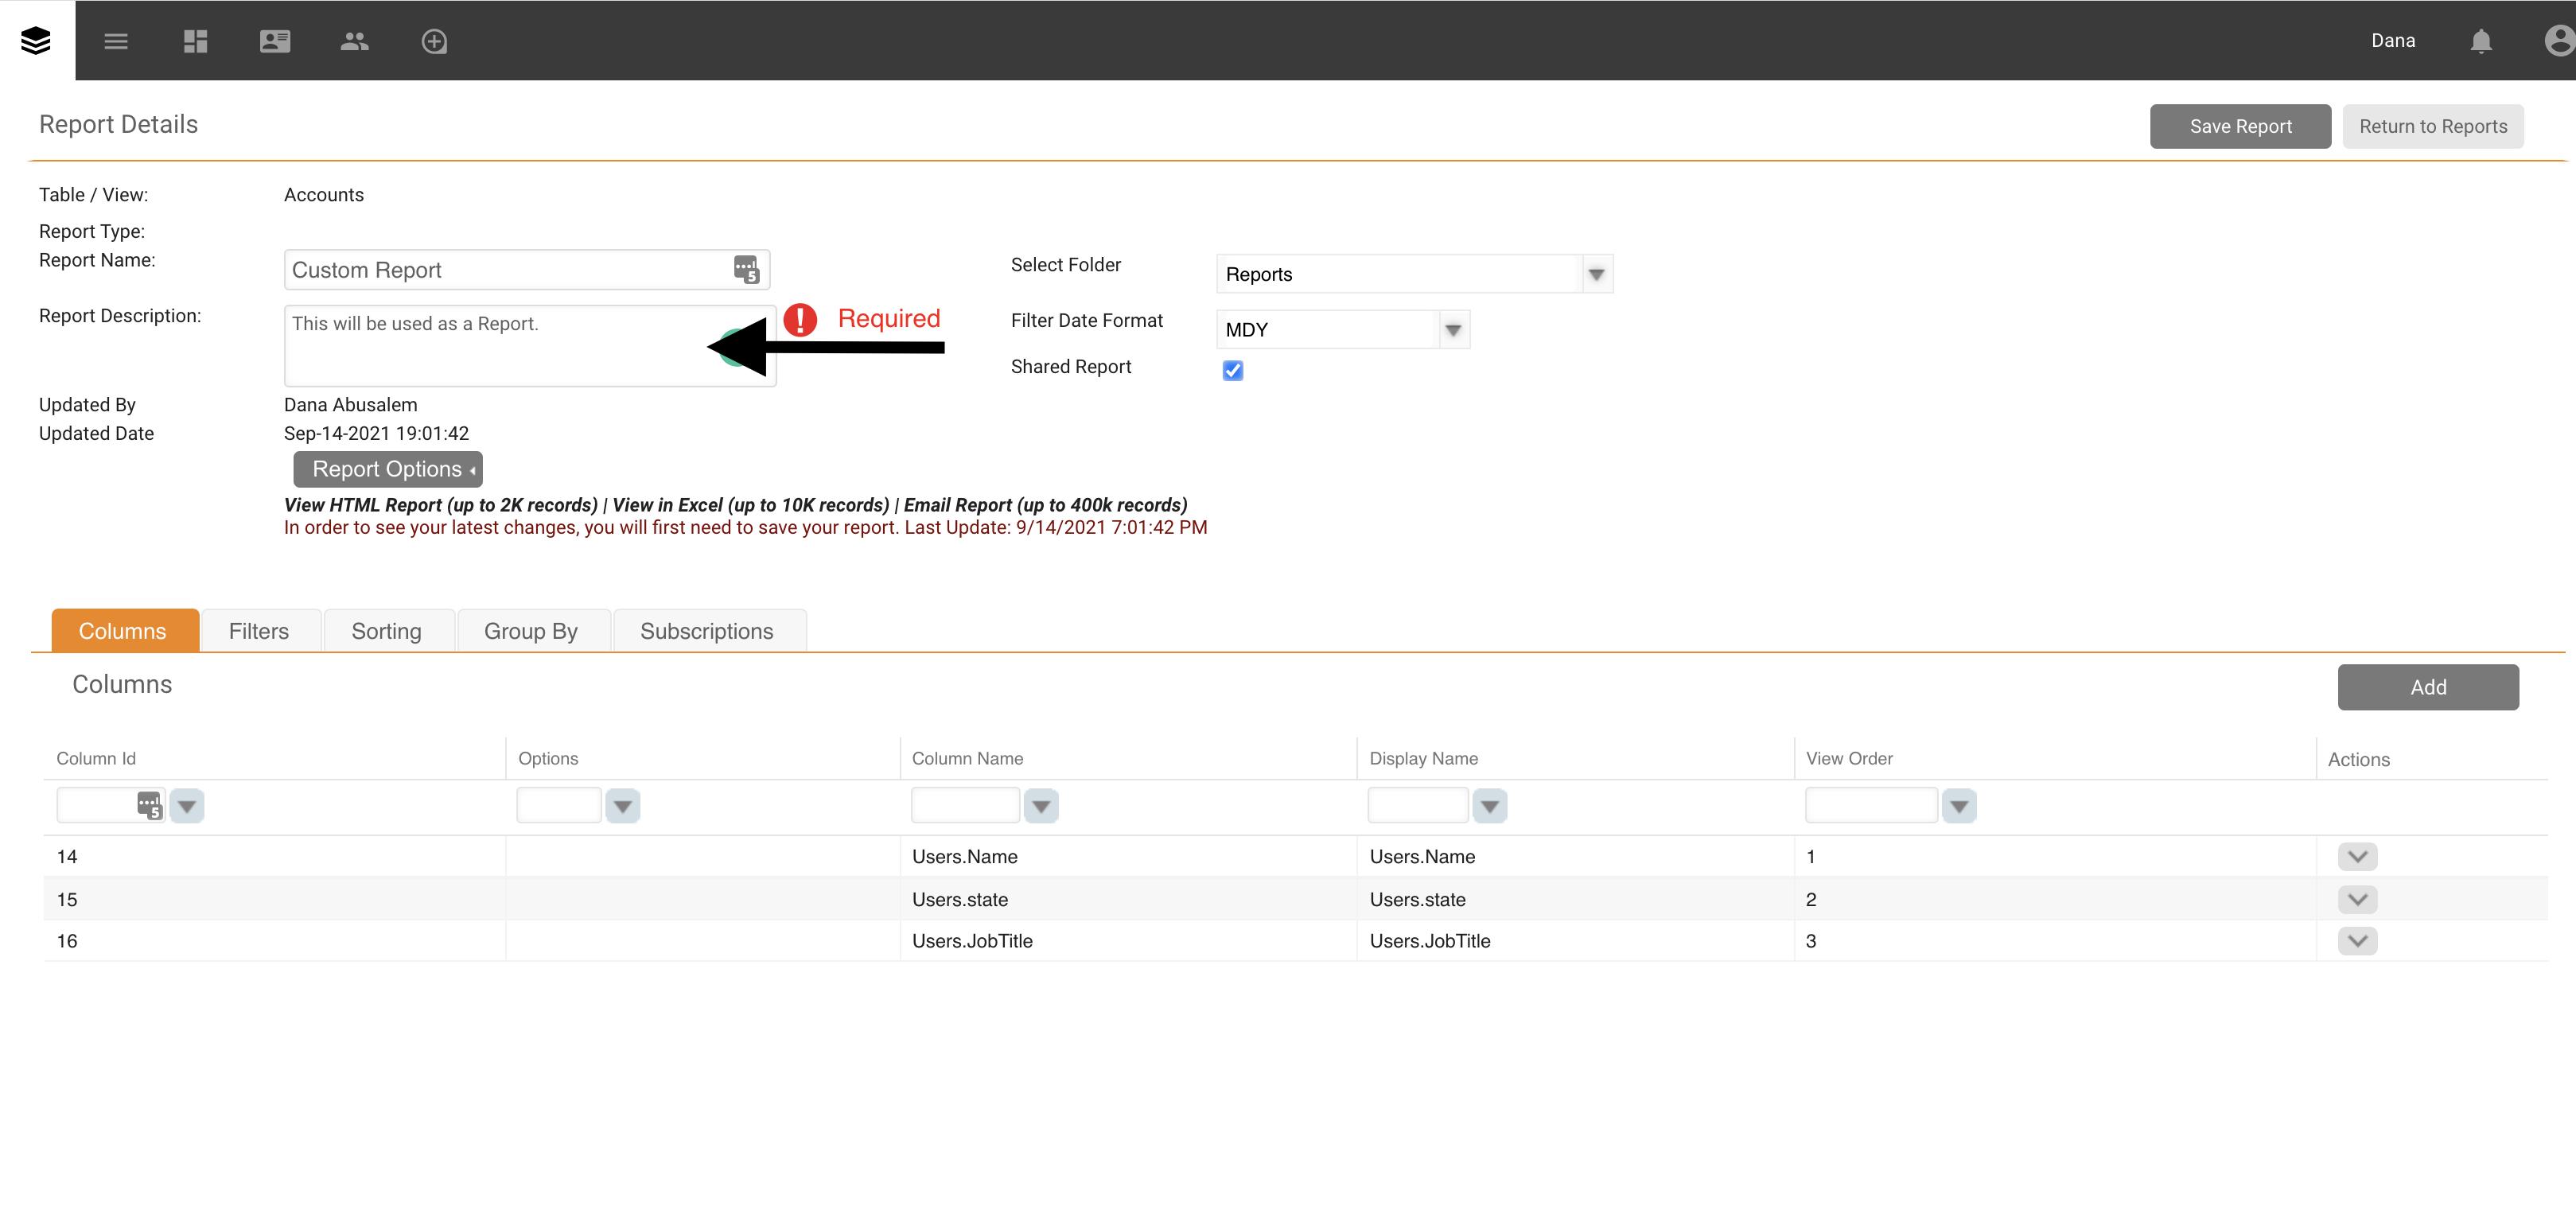Expand the Select Folder dropdown
This screenshot has width=2576, height=1210.
[1596, 274]
